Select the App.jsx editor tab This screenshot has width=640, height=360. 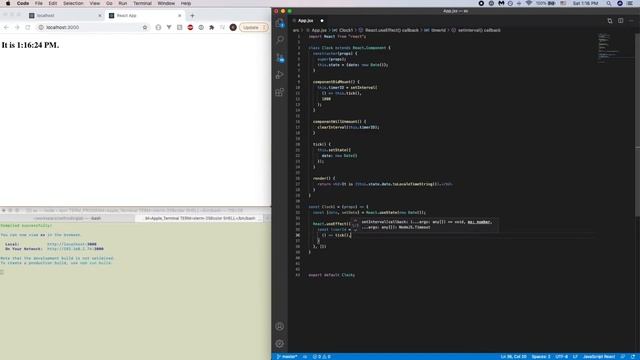click(x=308, y=20)
